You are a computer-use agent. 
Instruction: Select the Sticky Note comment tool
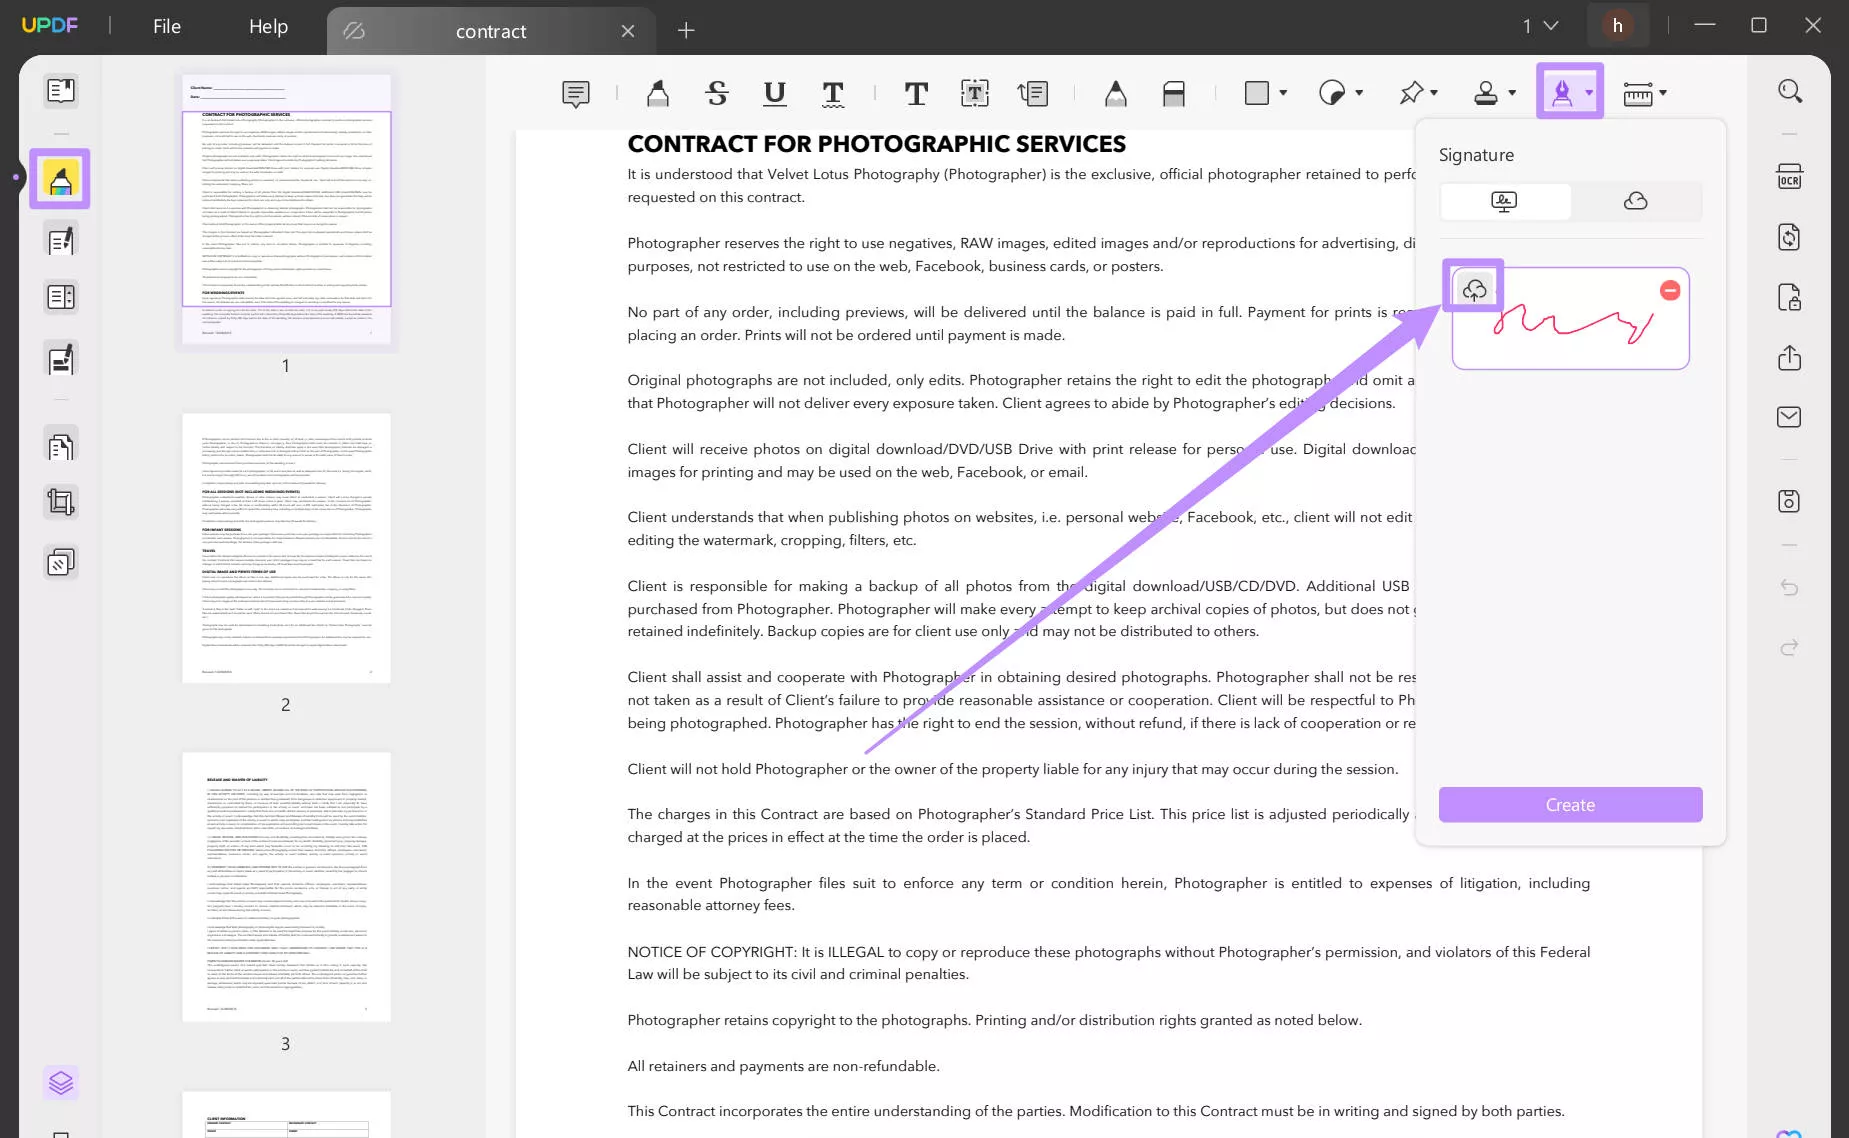(x=576, y=94)
